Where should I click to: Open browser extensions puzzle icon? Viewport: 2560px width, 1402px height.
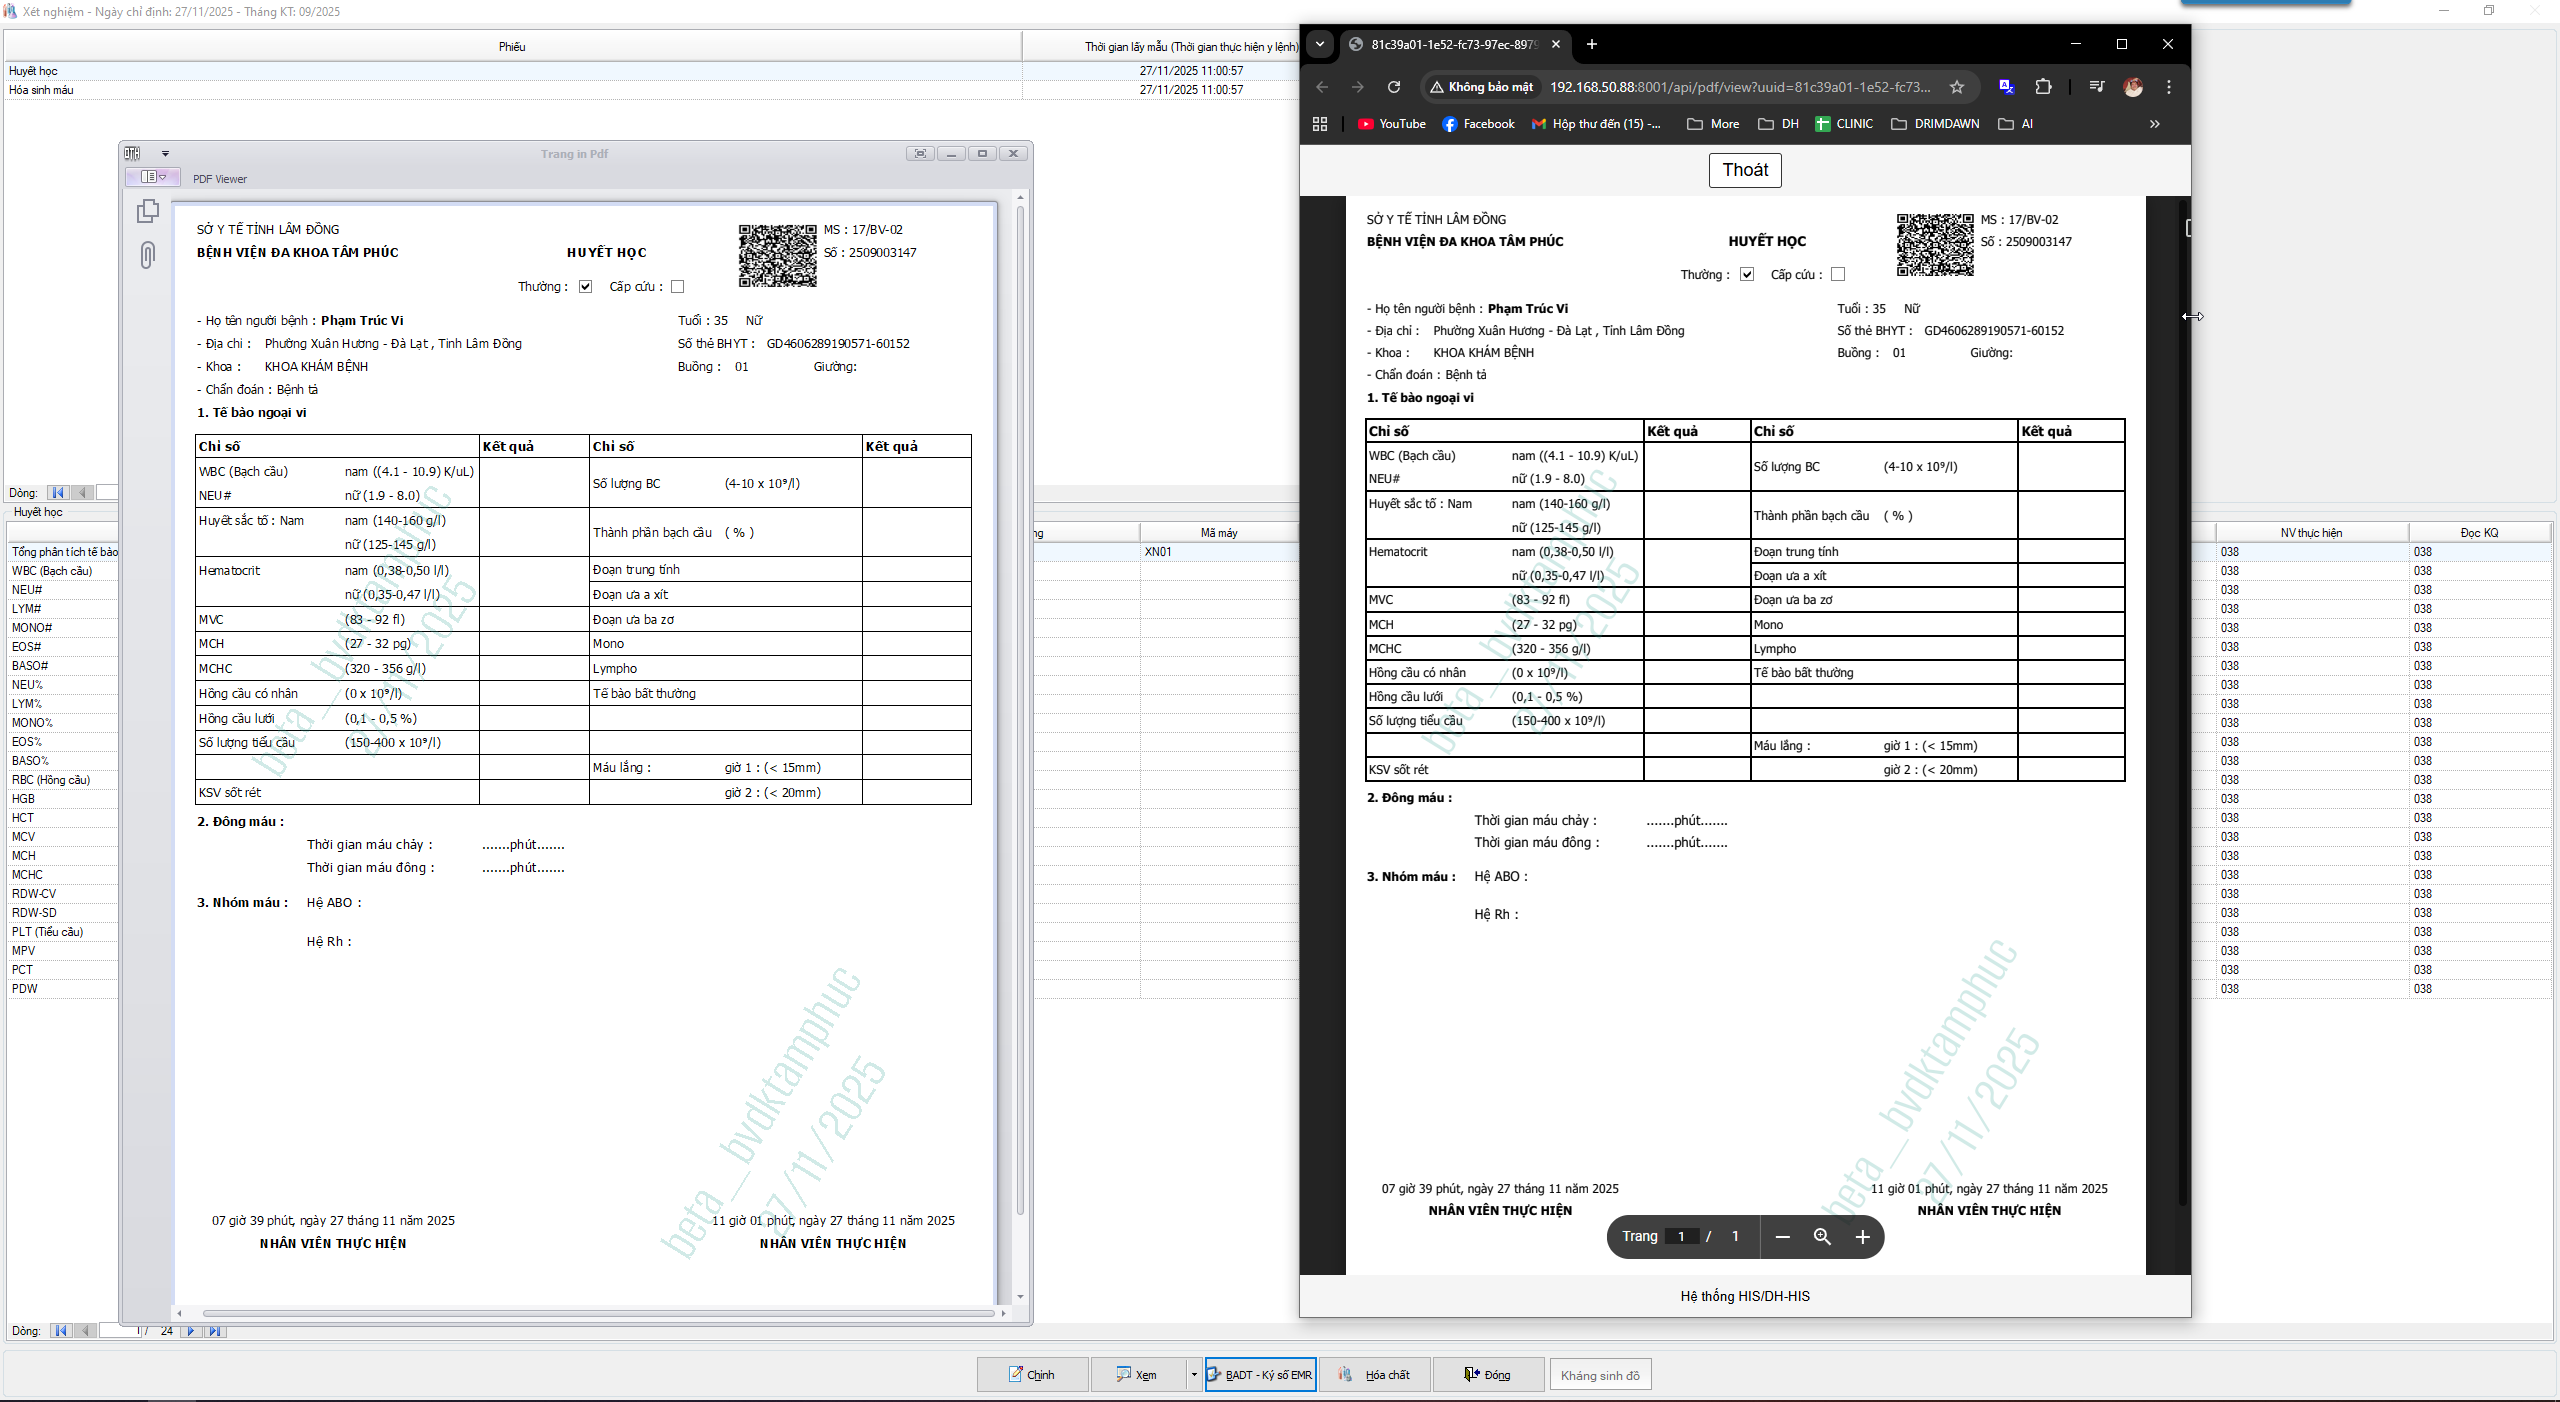point(2043,87)
